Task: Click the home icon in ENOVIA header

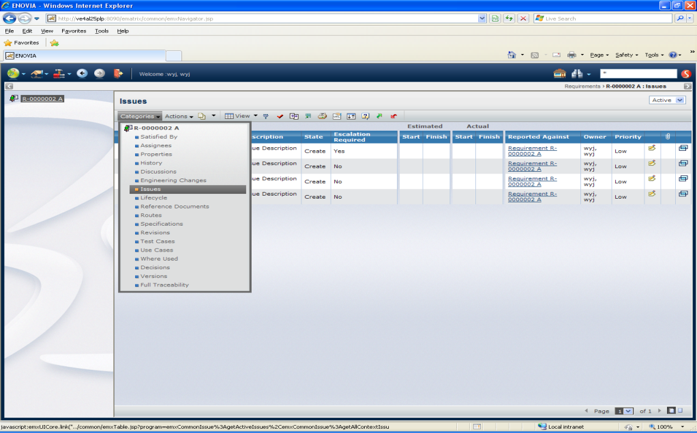Action: click(559, 73)
